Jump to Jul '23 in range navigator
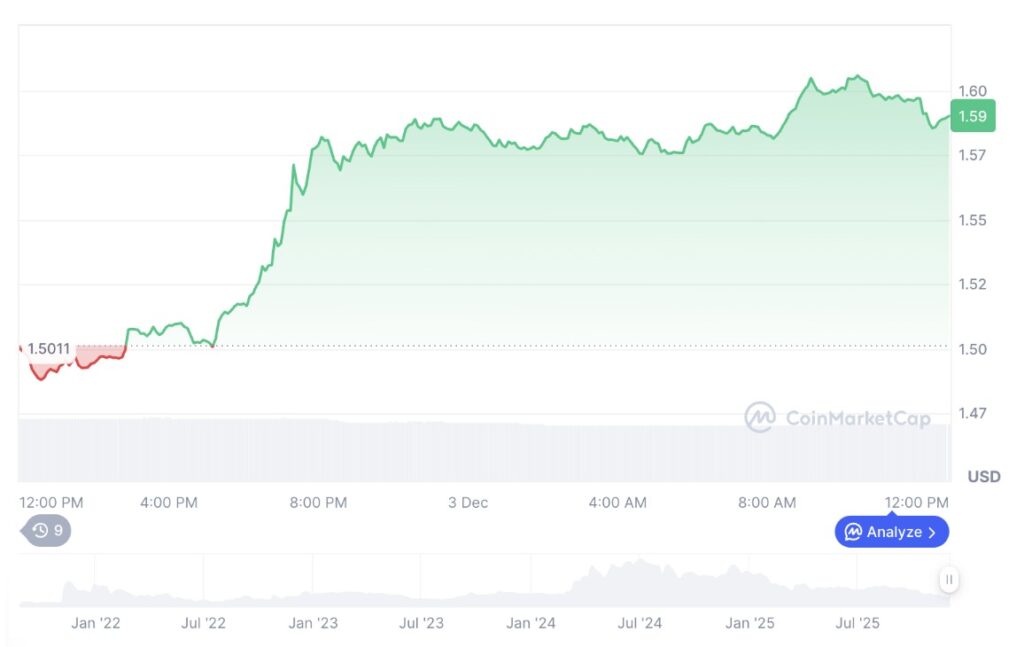Screen dimensions: 1024x647 [421, 623]
